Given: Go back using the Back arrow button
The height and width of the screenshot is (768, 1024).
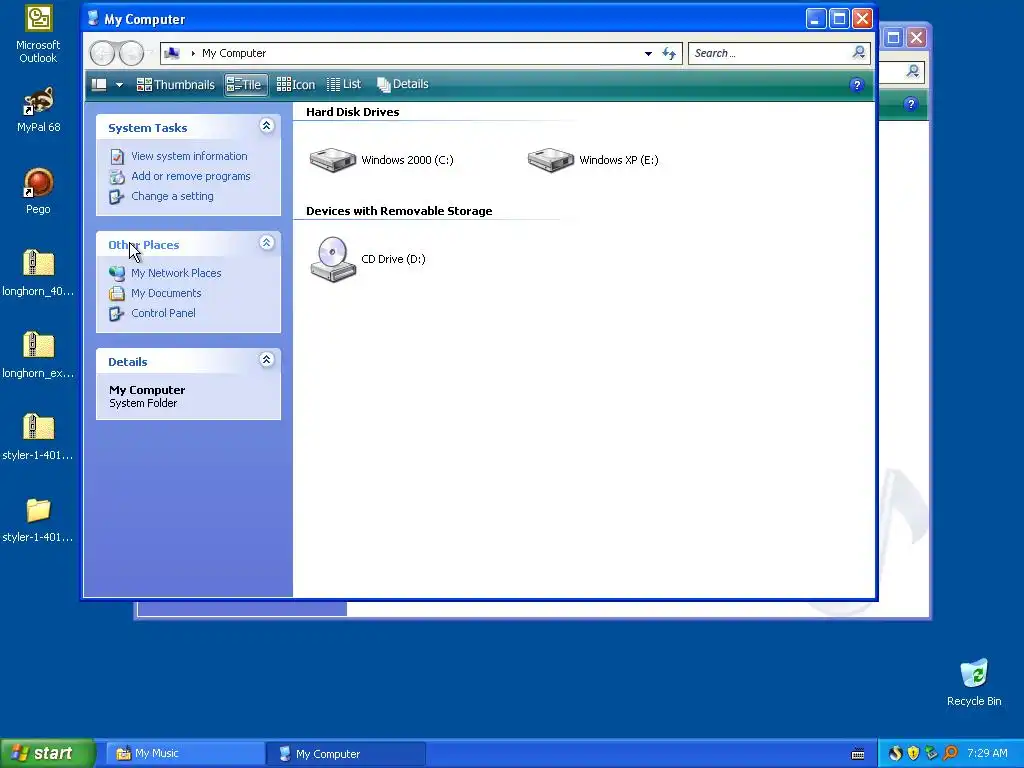Looking at the screenshot, I should point(103,53).
